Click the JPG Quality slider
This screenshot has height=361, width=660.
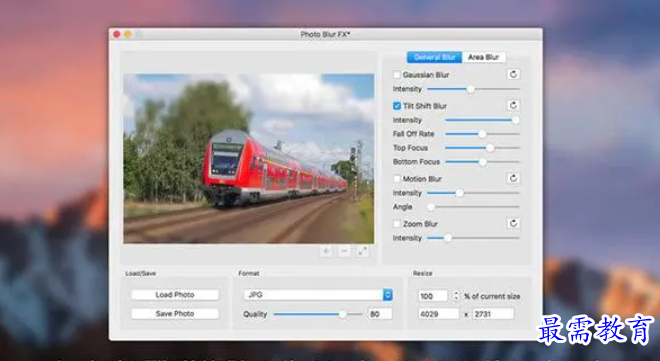[x=318, y=314]
